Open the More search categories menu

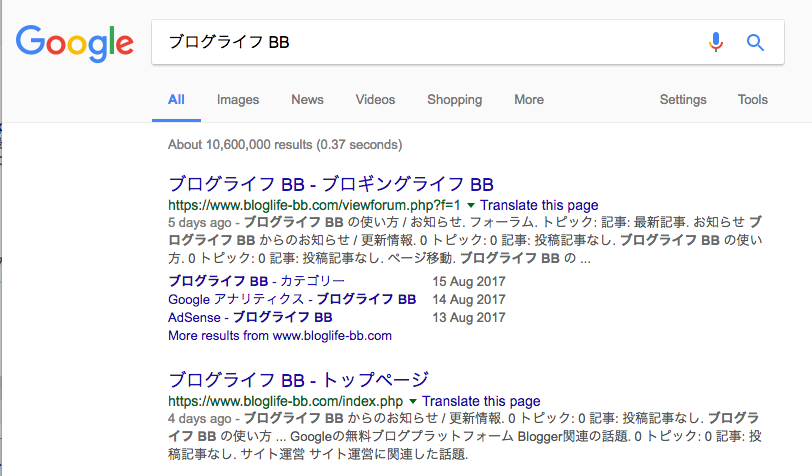[528, 100]
